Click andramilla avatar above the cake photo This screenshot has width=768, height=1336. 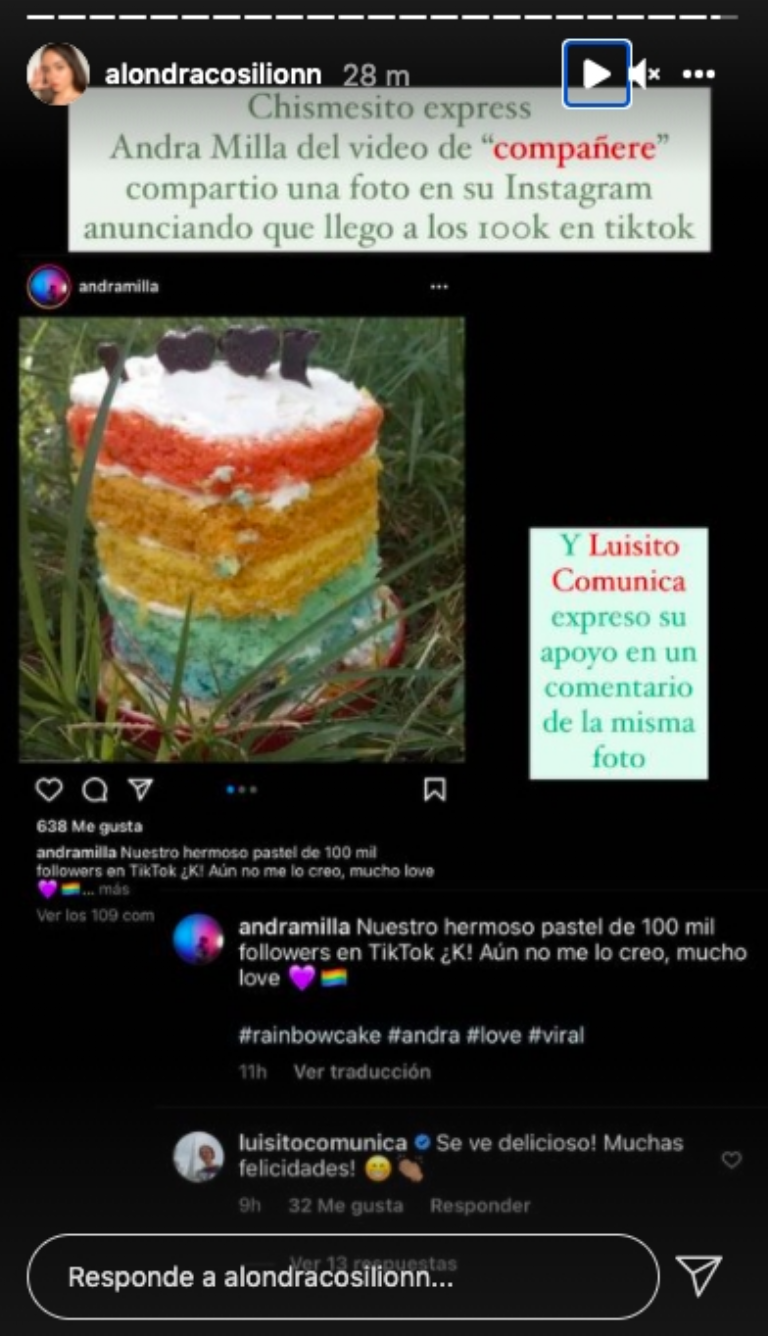coord(49,286)
